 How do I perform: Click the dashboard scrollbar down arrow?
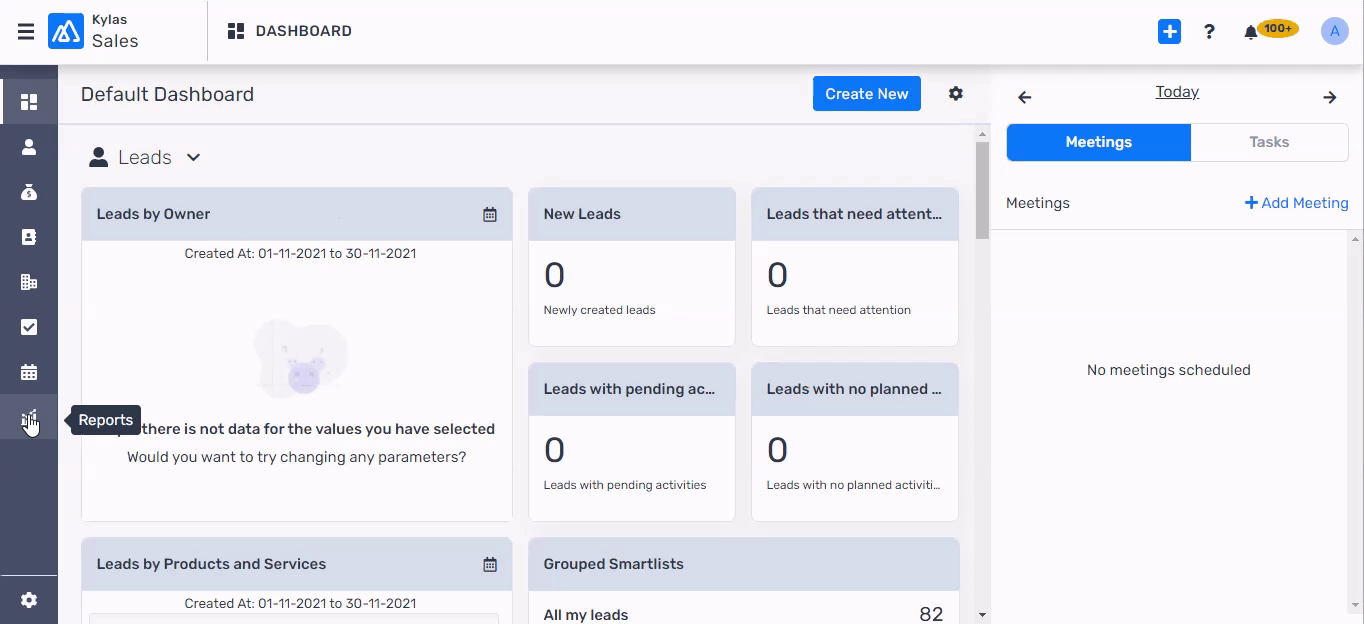[x=983, y=615]
